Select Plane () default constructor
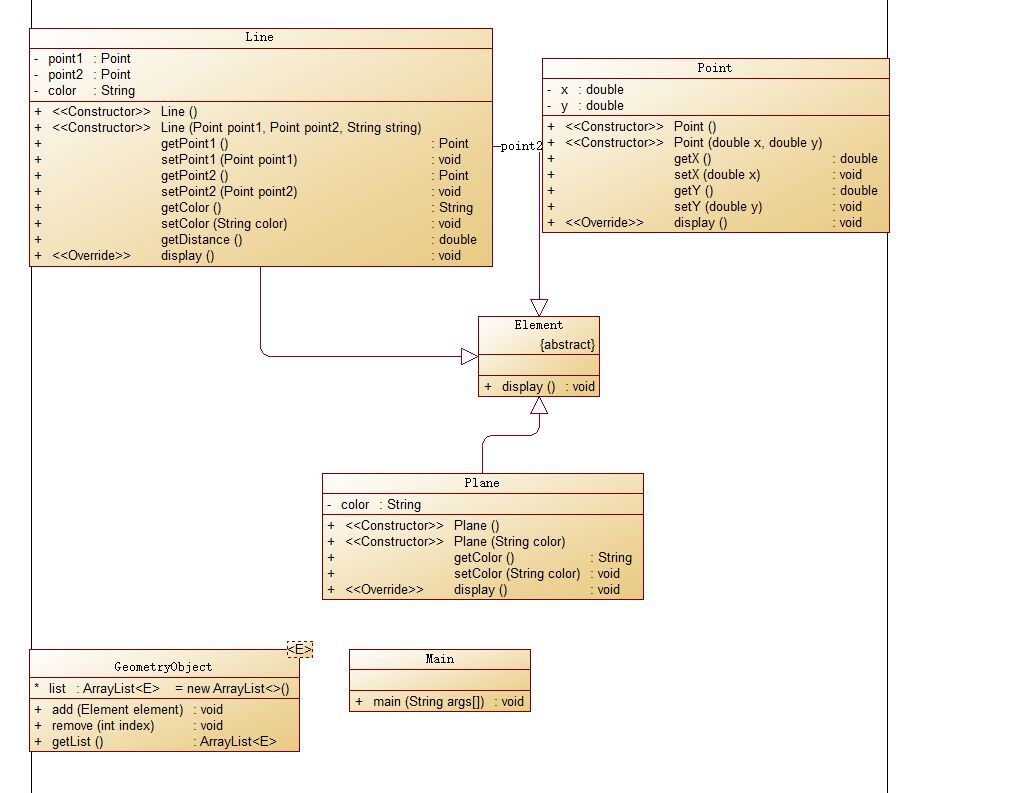 pyautogui.click(x=413, y=526)
